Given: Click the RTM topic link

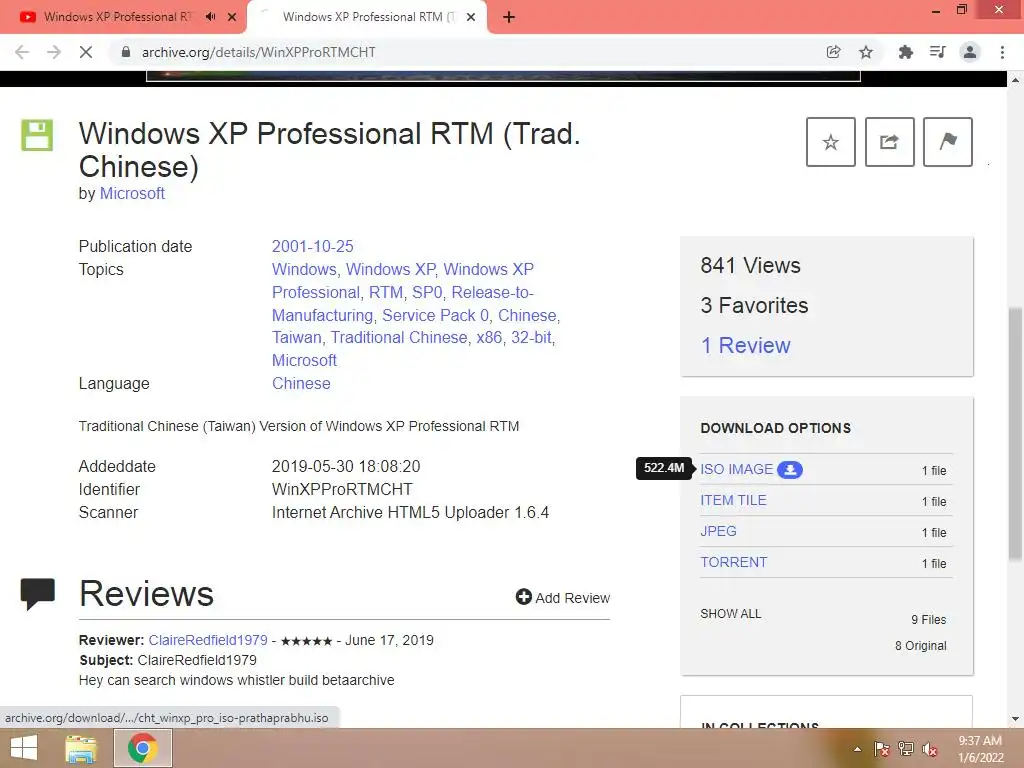Looking at the screenshot, I should click(x=386, y=293).
